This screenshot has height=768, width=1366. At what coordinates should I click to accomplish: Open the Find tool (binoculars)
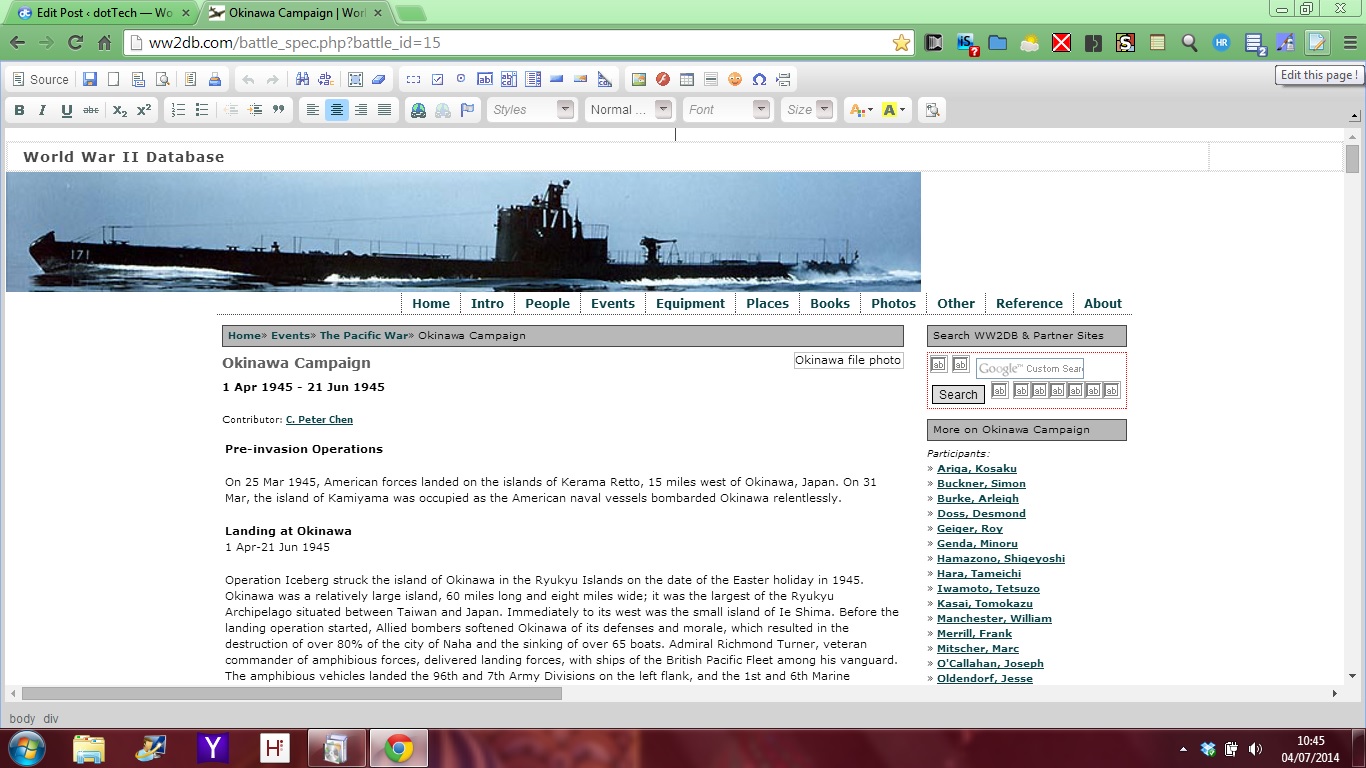click(302, 79)
